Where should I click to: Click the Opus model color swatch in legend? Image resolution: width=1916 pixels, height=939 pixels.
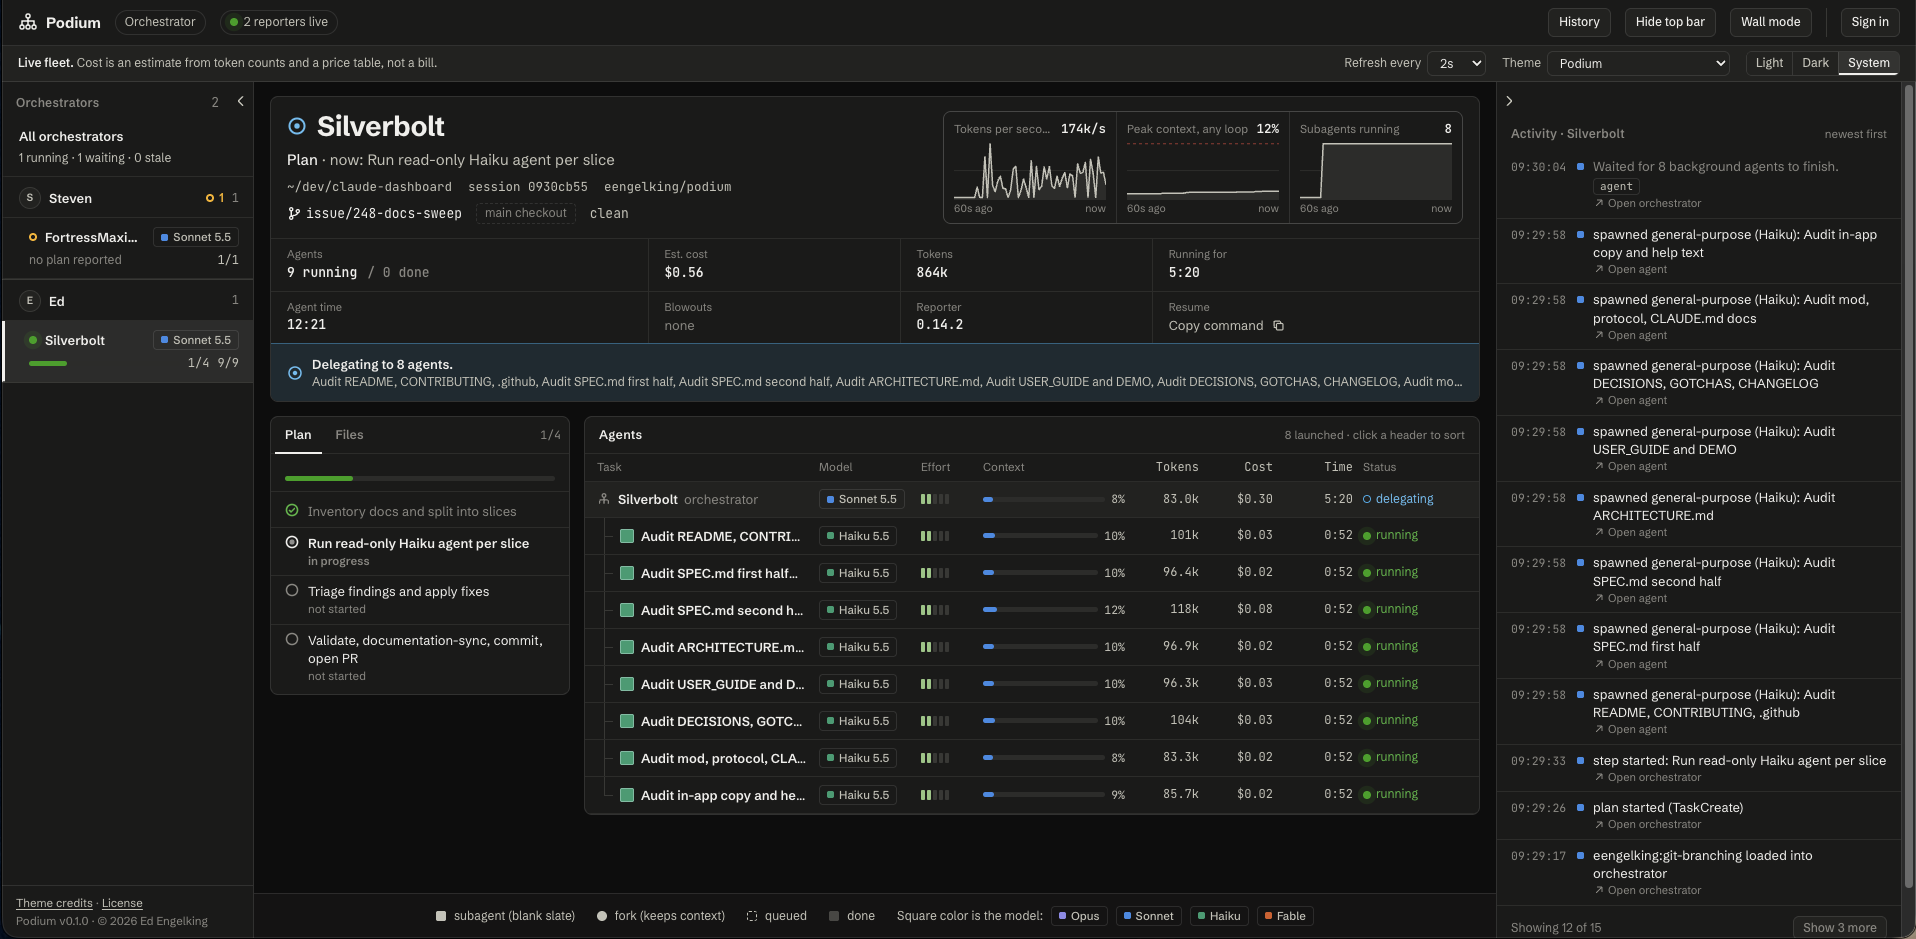coord(1062,916)
